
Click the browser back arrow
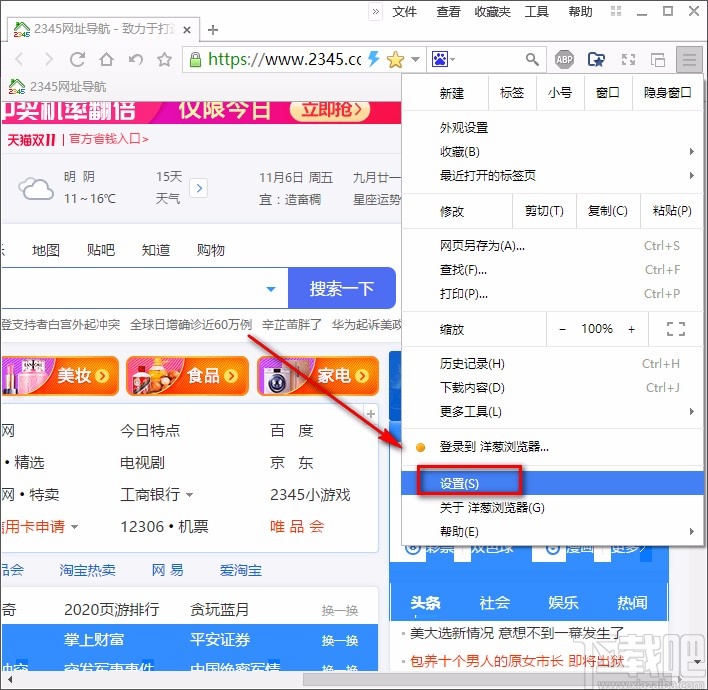[19, 59]
